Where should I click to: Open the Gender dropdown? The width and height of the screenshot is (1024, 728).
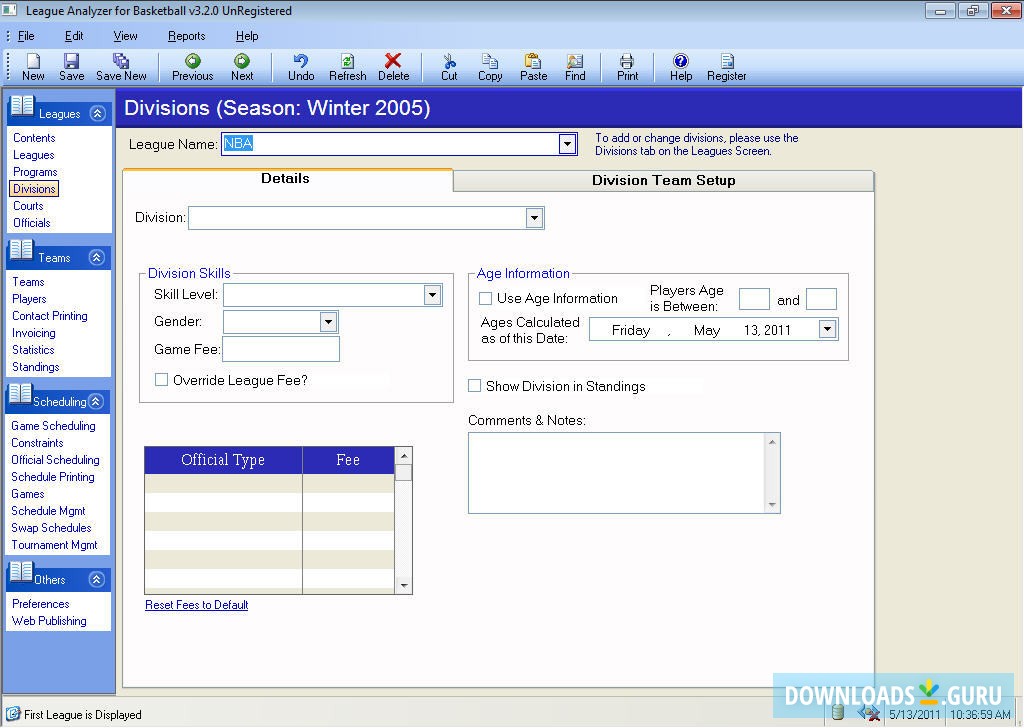tap(328, 321)
